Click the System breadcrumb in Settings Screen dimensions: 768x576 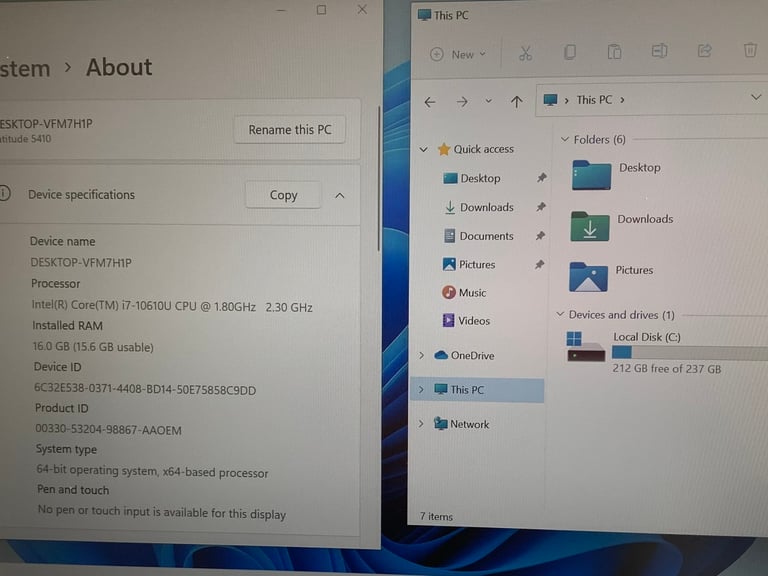tap(25, 69)
